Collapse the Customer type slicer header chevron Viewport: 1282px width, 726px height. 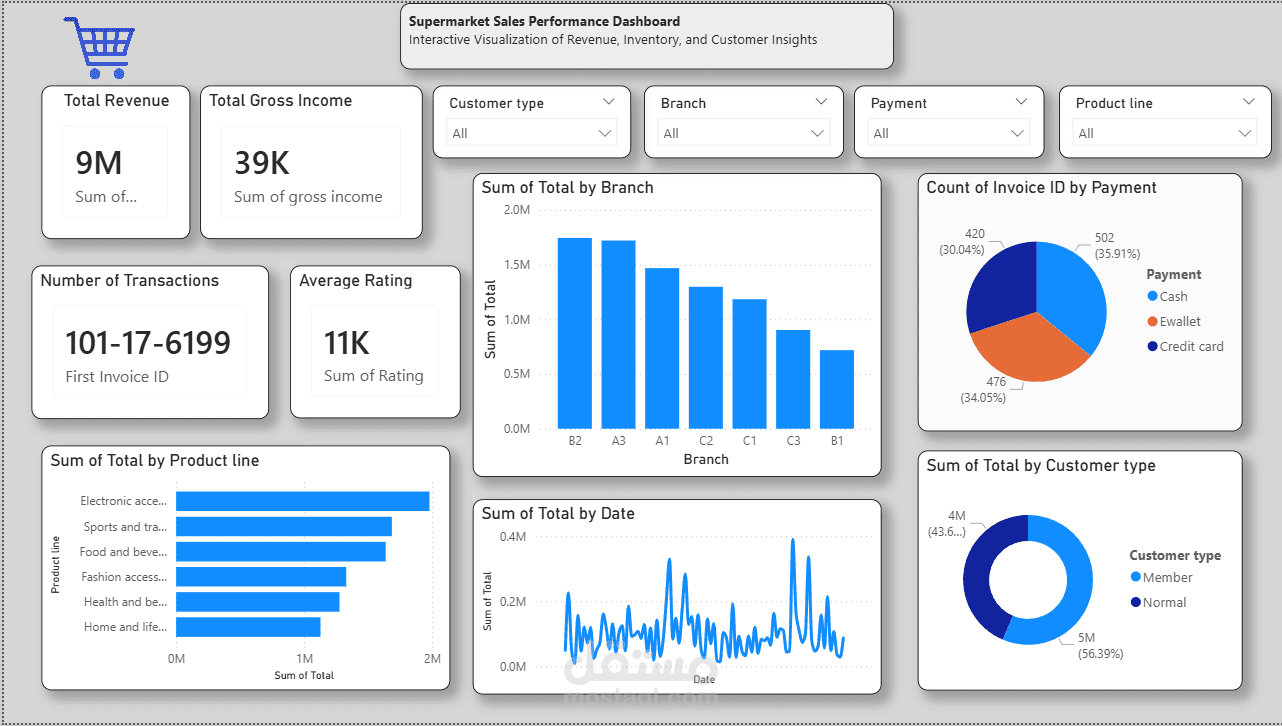(x=610, y=101)
